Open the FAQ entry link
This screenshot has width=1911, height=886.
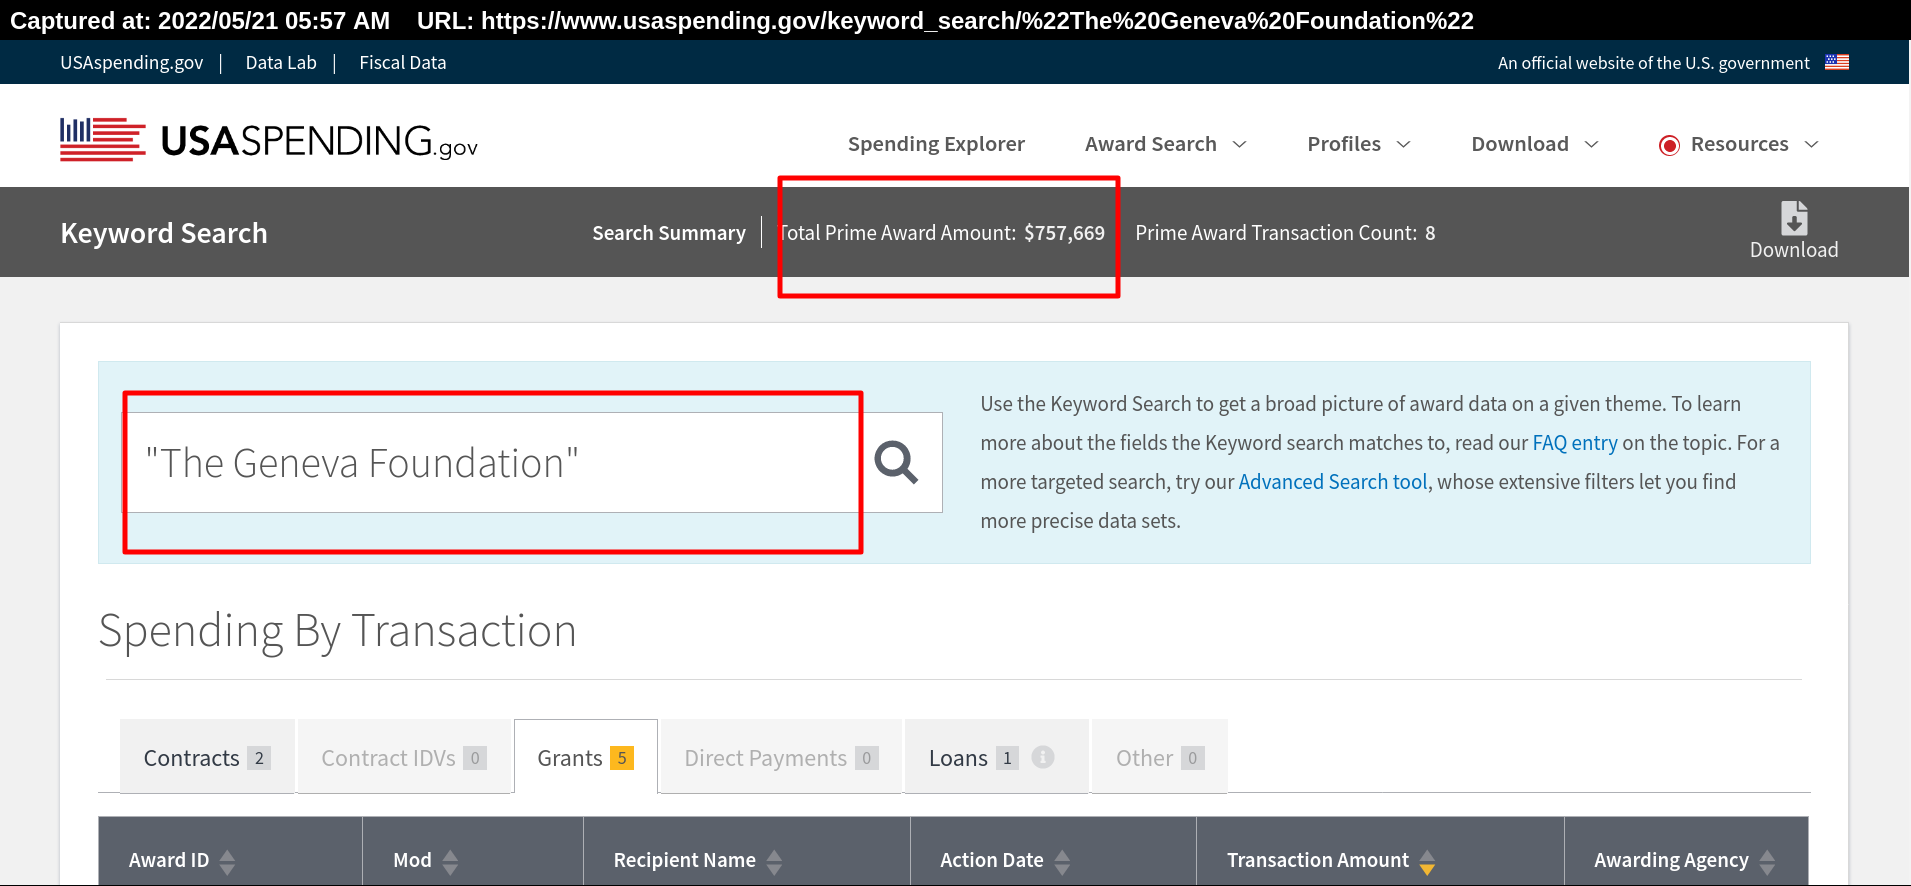coord(1575,443)
